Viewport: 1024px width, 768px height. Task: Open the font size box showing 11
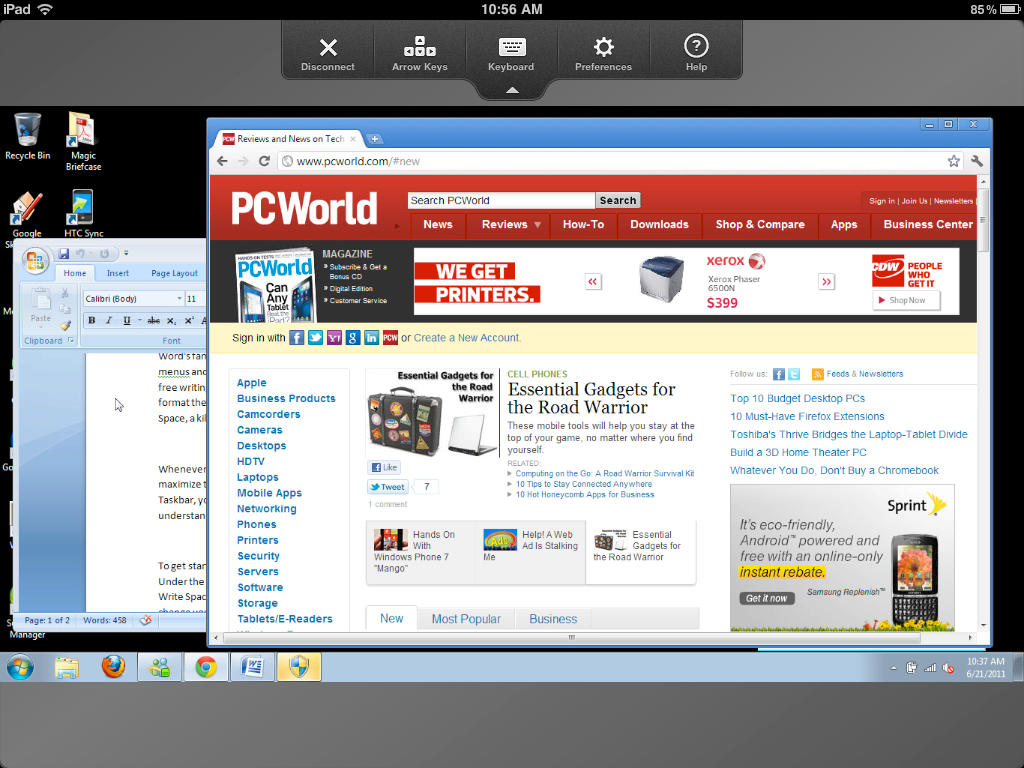click(x=195, y=298)
